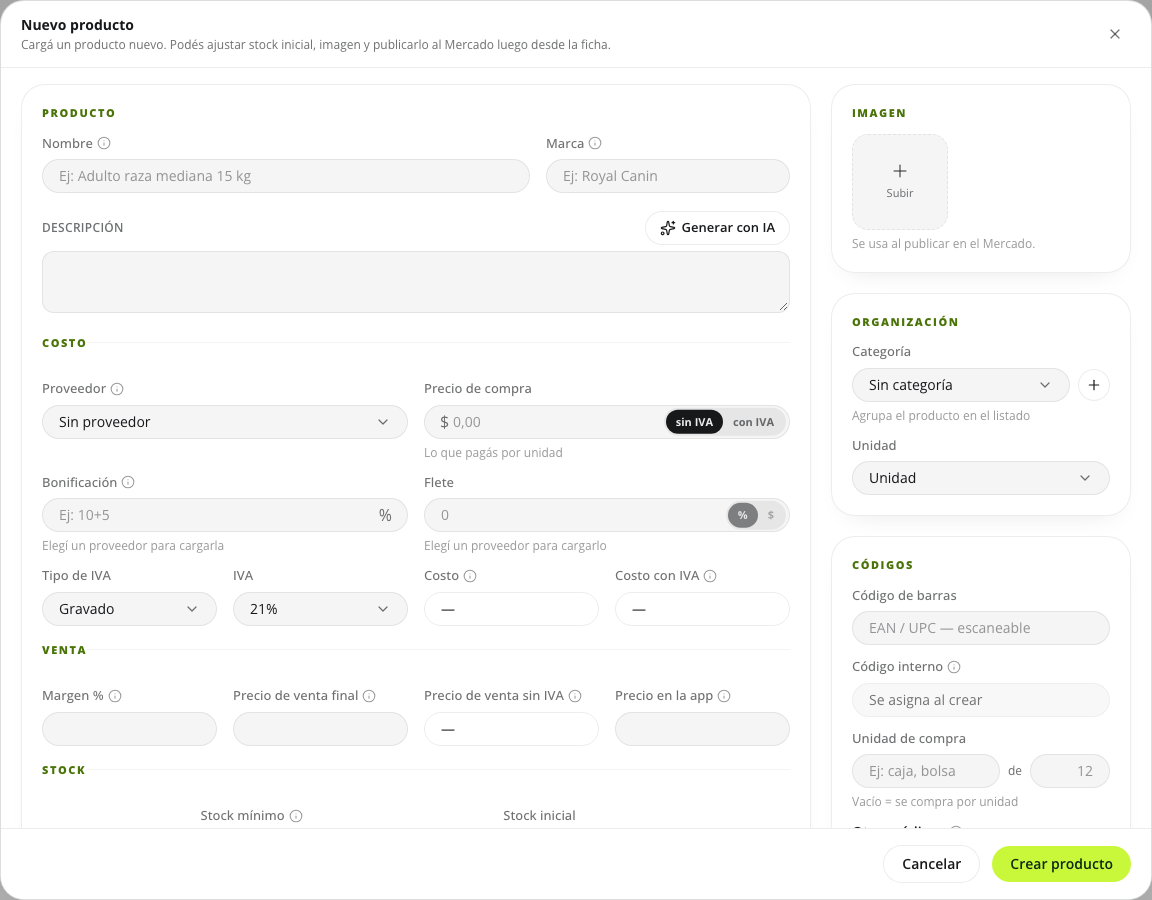Click the Precio en la app info icon

[724, 696]
